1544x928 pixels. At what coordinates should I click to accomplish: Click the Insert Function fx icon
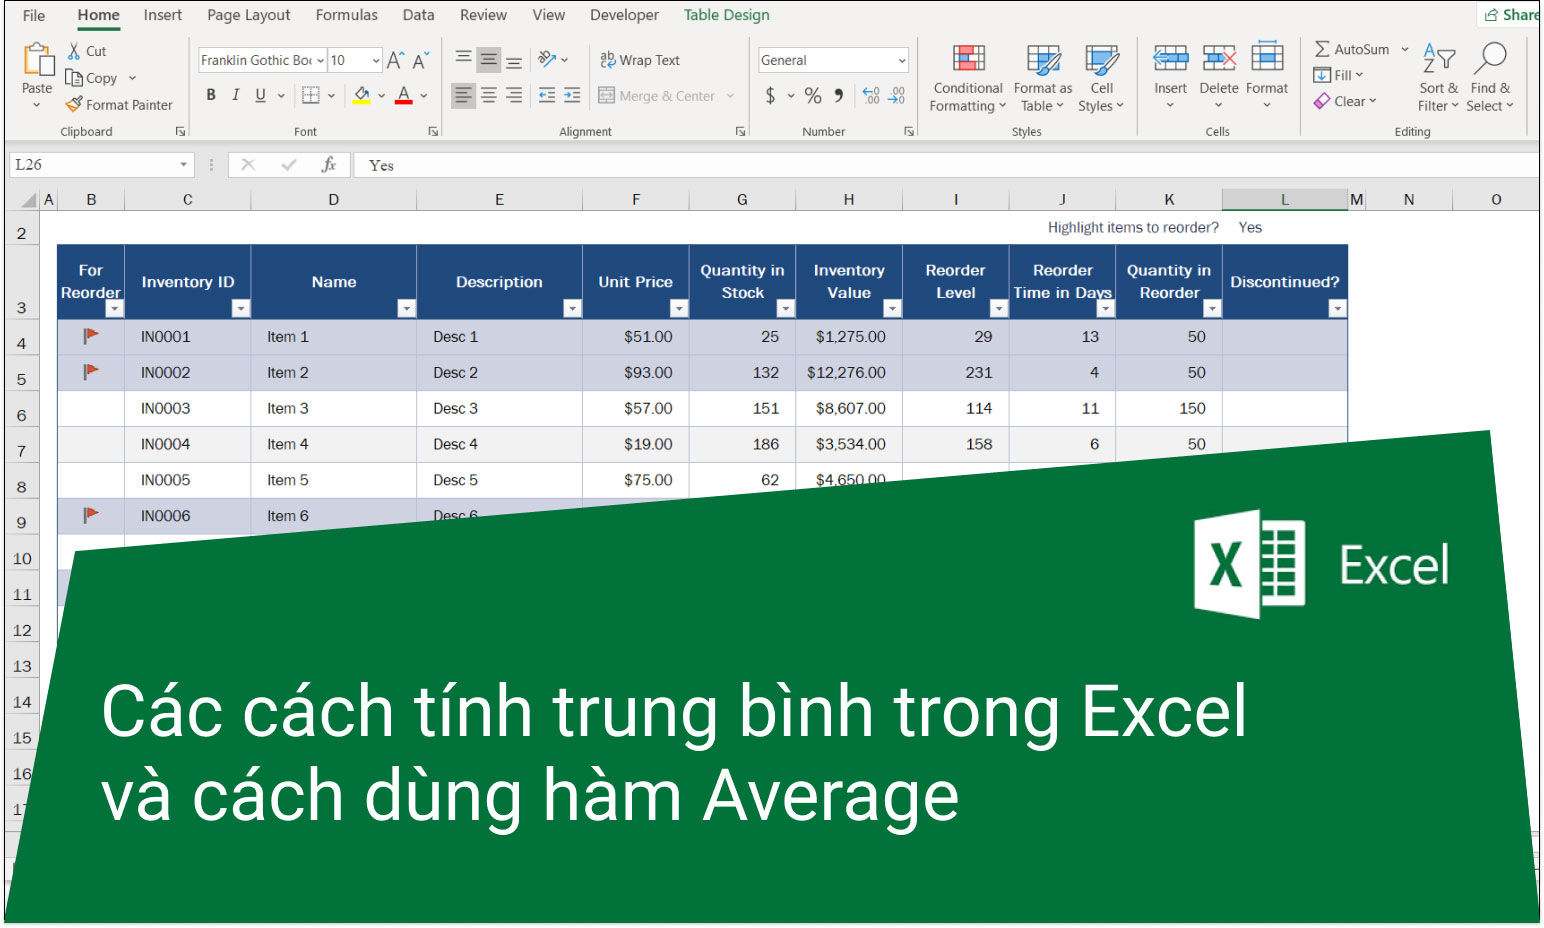tap(329, 165)
